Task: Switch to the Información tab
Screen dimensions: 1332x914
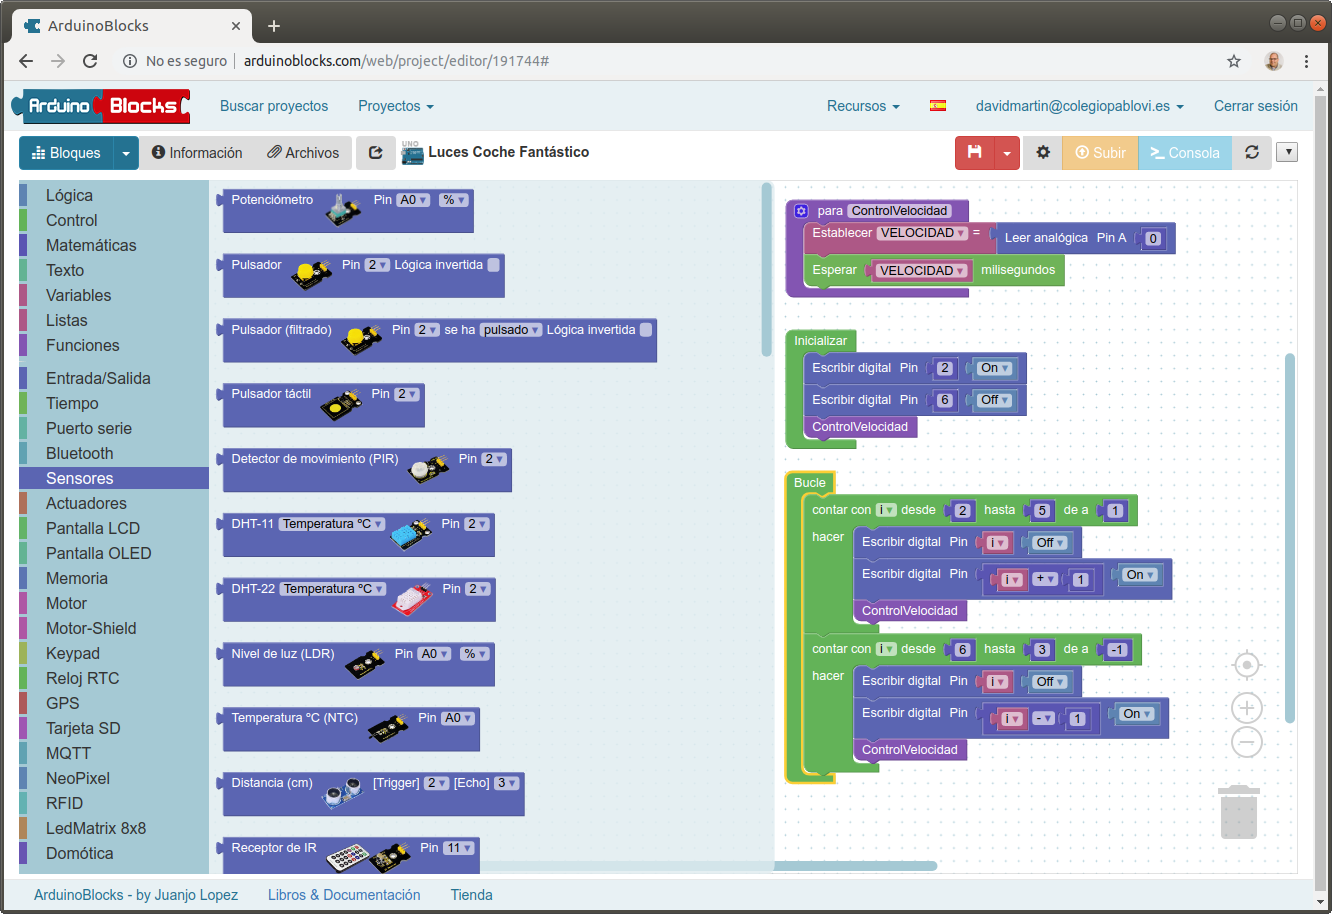Action: [197, 152]
